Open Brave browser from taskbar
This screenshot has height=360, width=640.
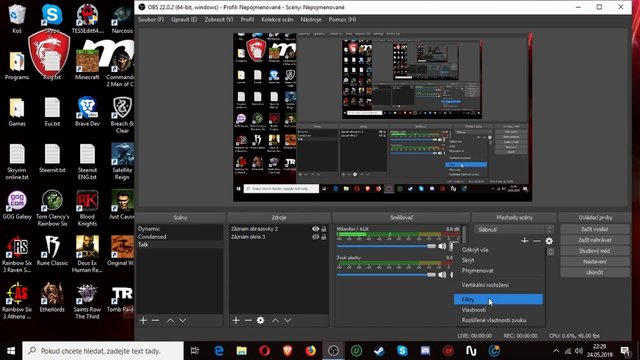(287, 351)
